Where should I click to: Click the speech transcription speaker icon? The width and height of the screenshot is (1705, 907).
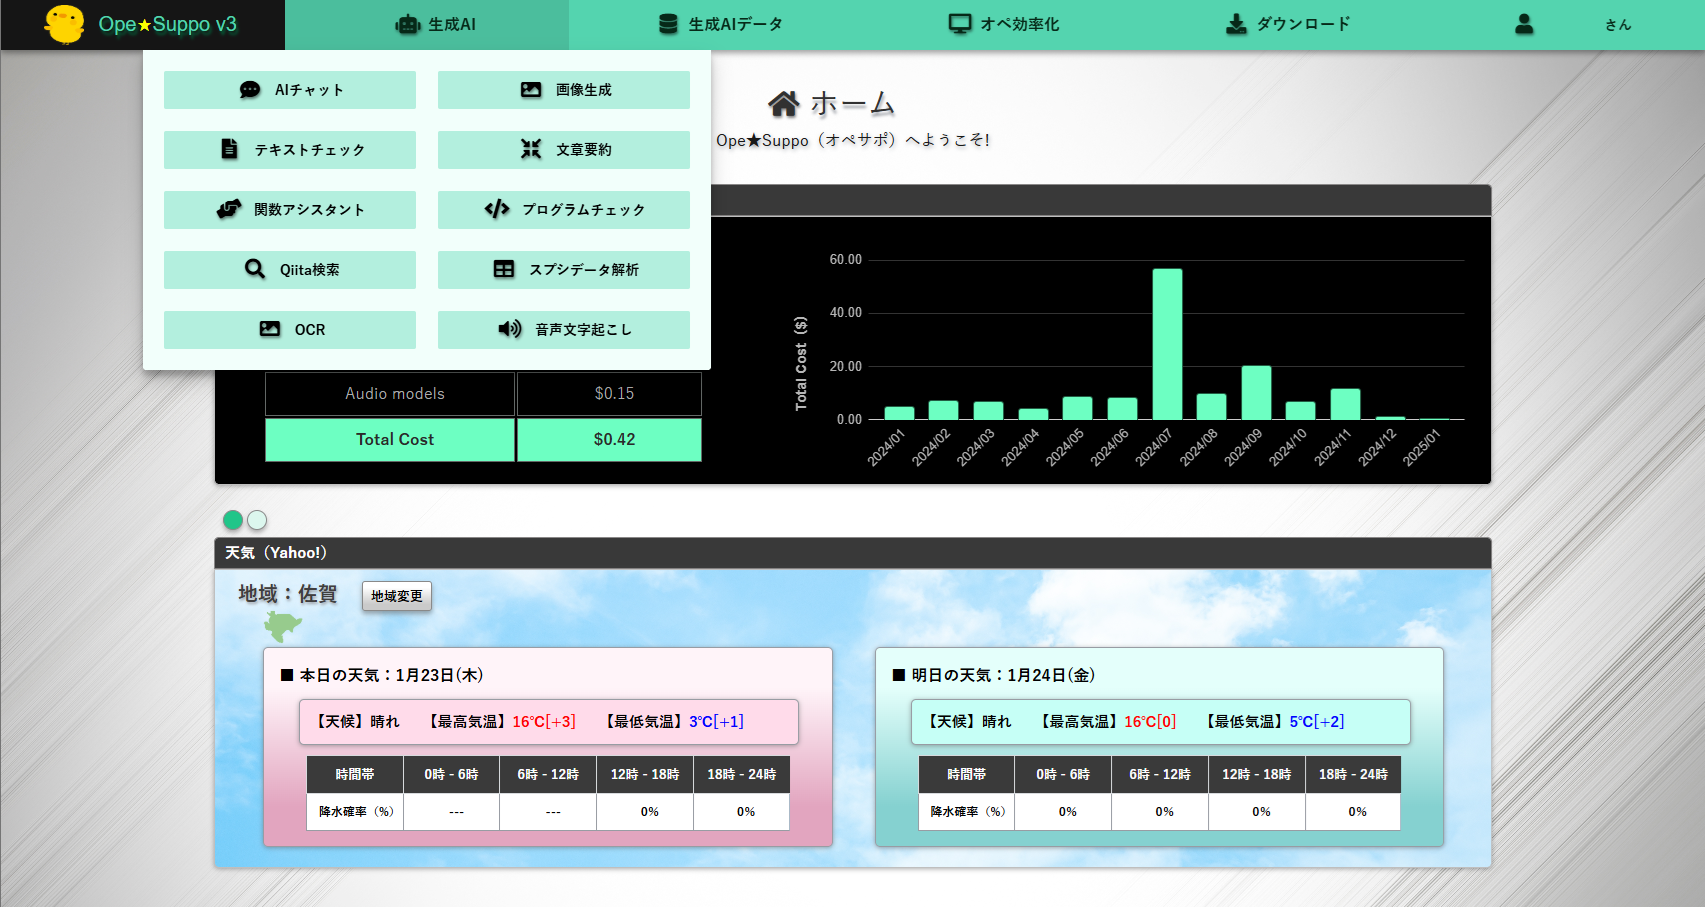coord(510,329)
